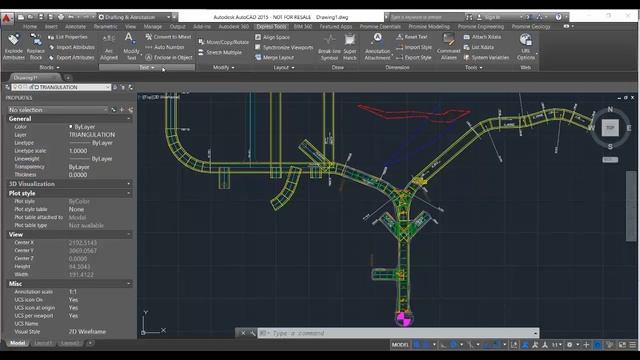Open the TRIANGULATION layer dropdown
Image resolution: width=640 pixels, height=360 pixels.
(61, 87)
